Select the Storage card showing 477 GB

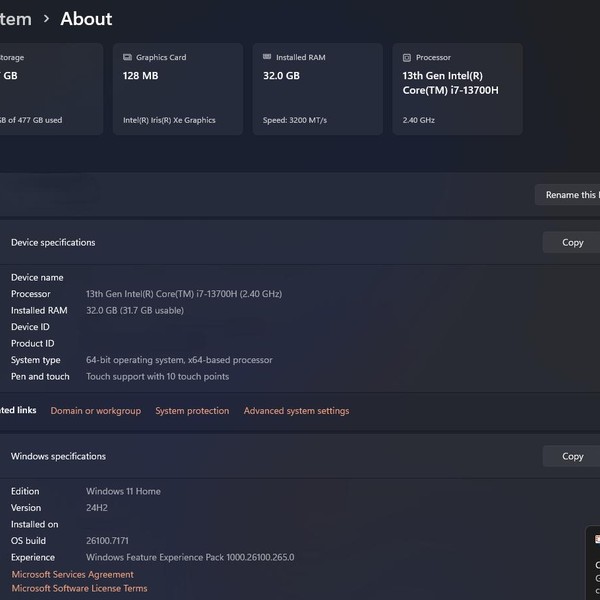[50, 88]
